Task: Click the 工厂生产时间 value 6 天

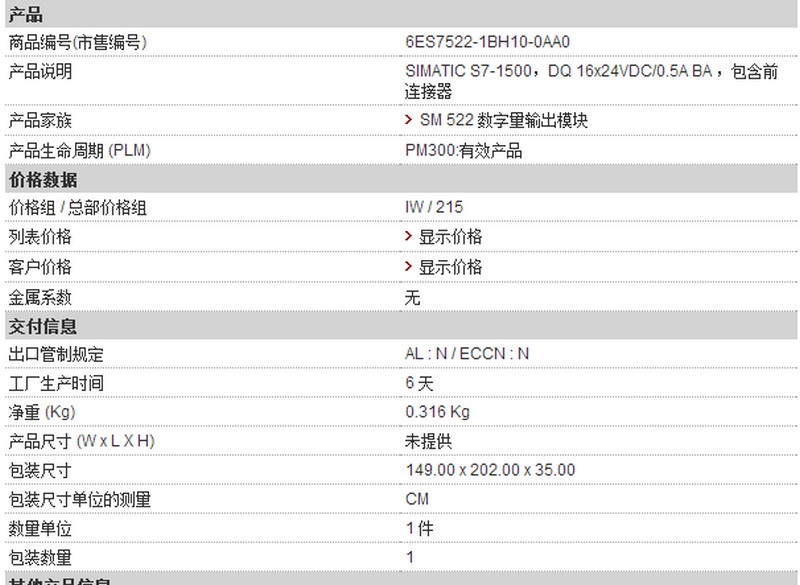Action: [x=419, y=383]
